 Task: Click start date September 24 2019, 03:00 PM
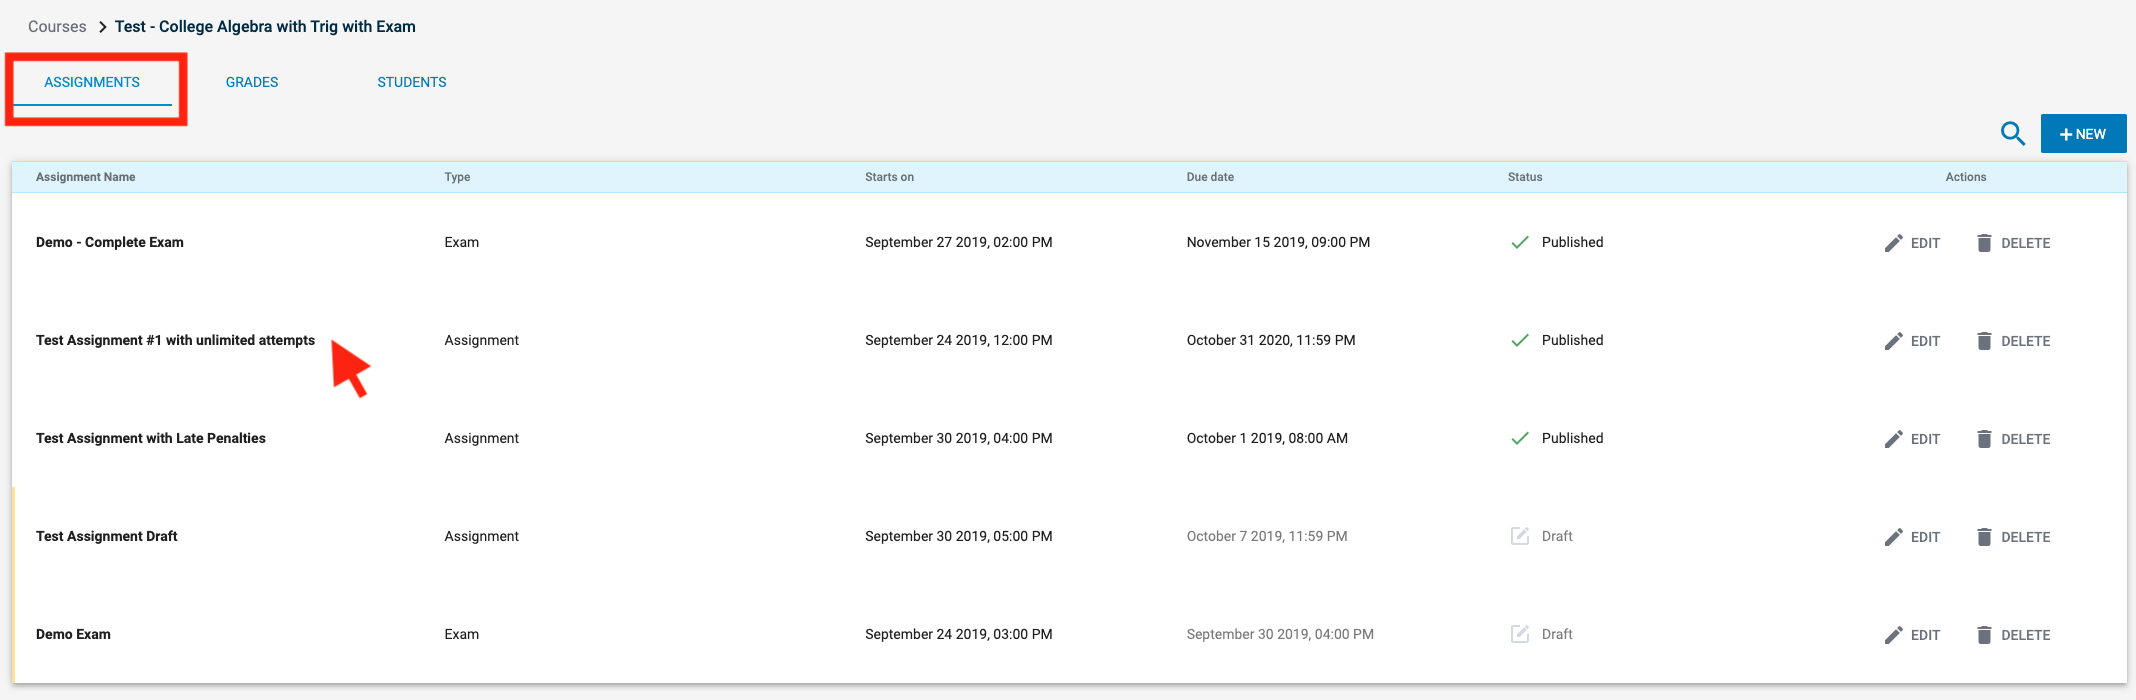pyautogui.click(x=958, y=634)
